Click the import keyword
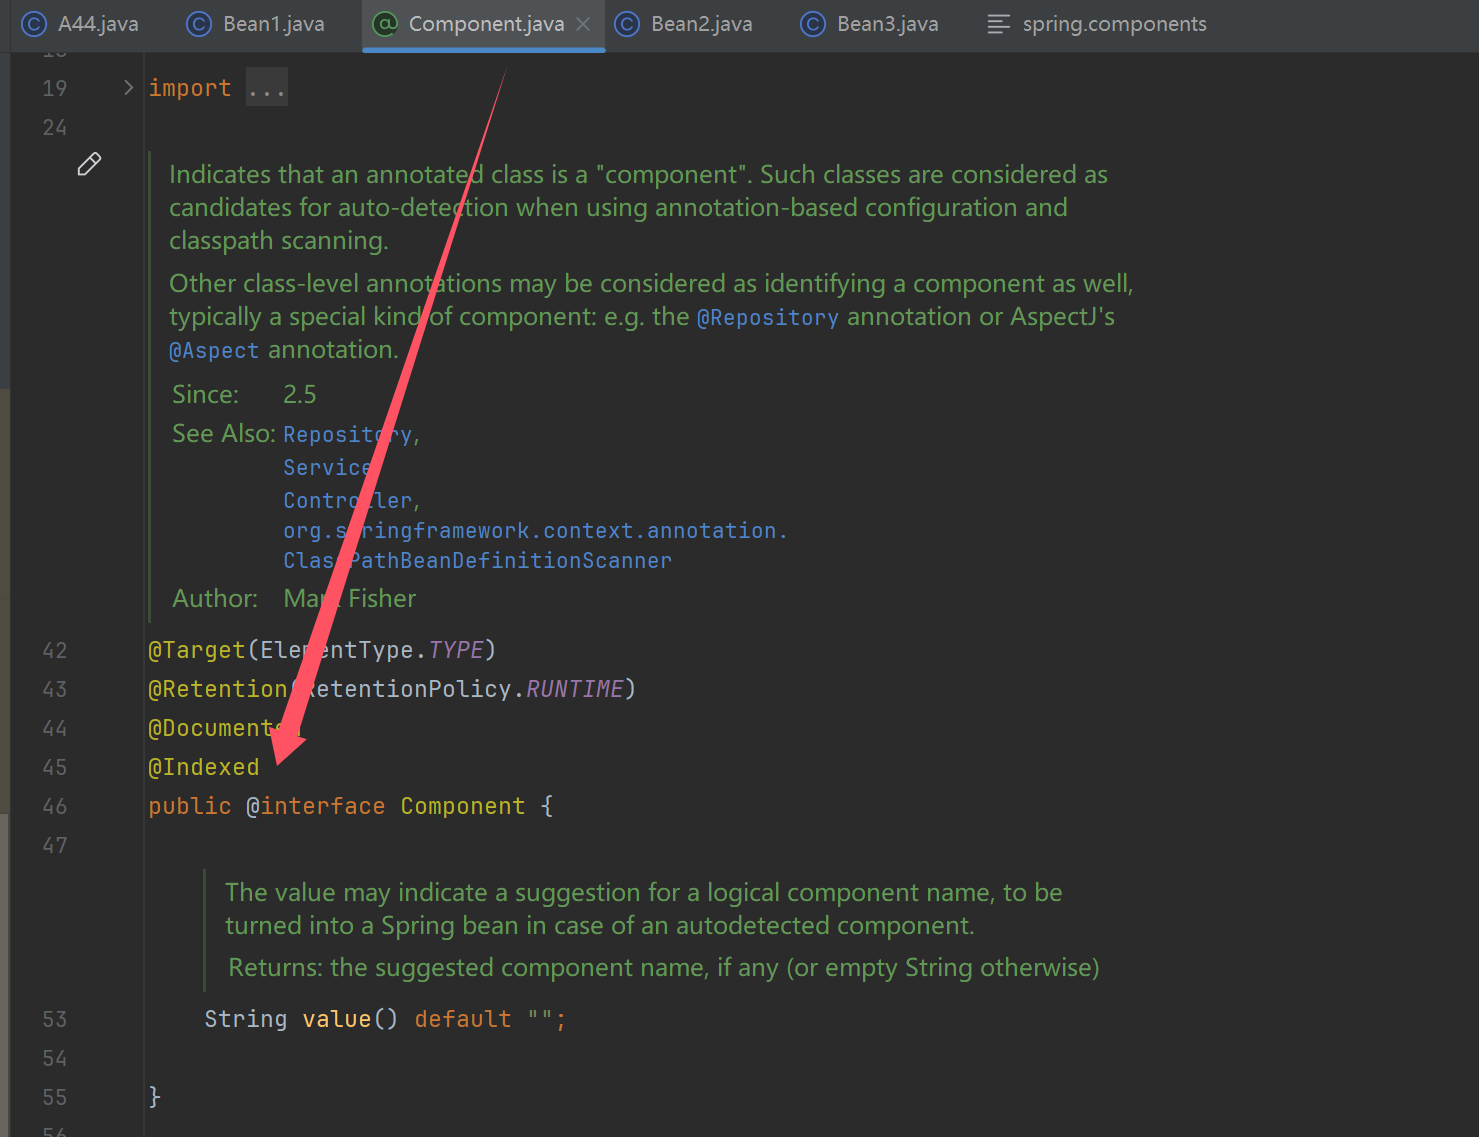The image size is (1479, 1137). pyautogui.click(x=190, y=88)
